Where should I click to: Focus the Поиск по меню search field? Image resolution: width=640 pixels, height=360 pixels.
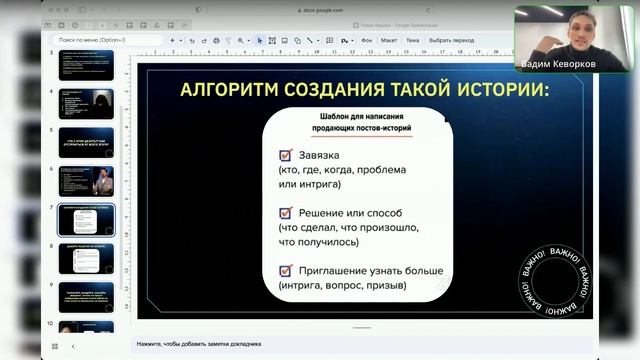click(x=108, y=40)
